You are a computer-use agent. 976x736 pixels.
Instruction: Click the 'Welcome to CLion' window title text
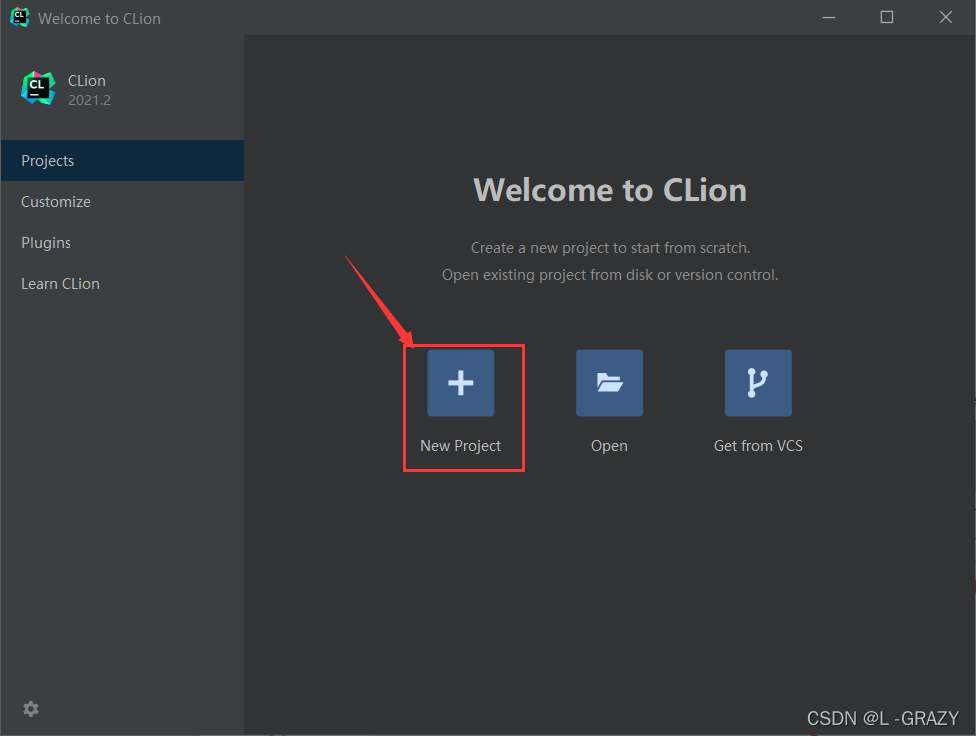[99, 19]
